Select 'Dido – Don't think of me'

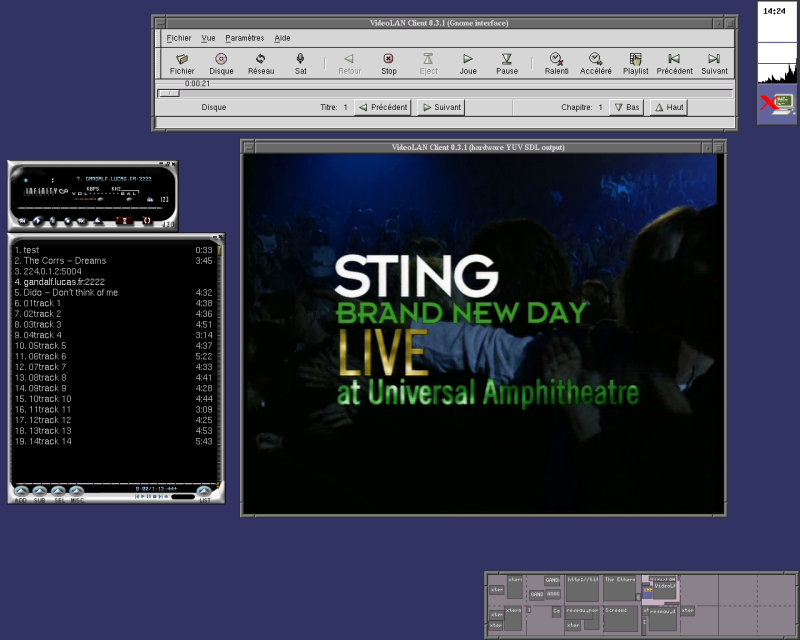[x=113, y=292]
